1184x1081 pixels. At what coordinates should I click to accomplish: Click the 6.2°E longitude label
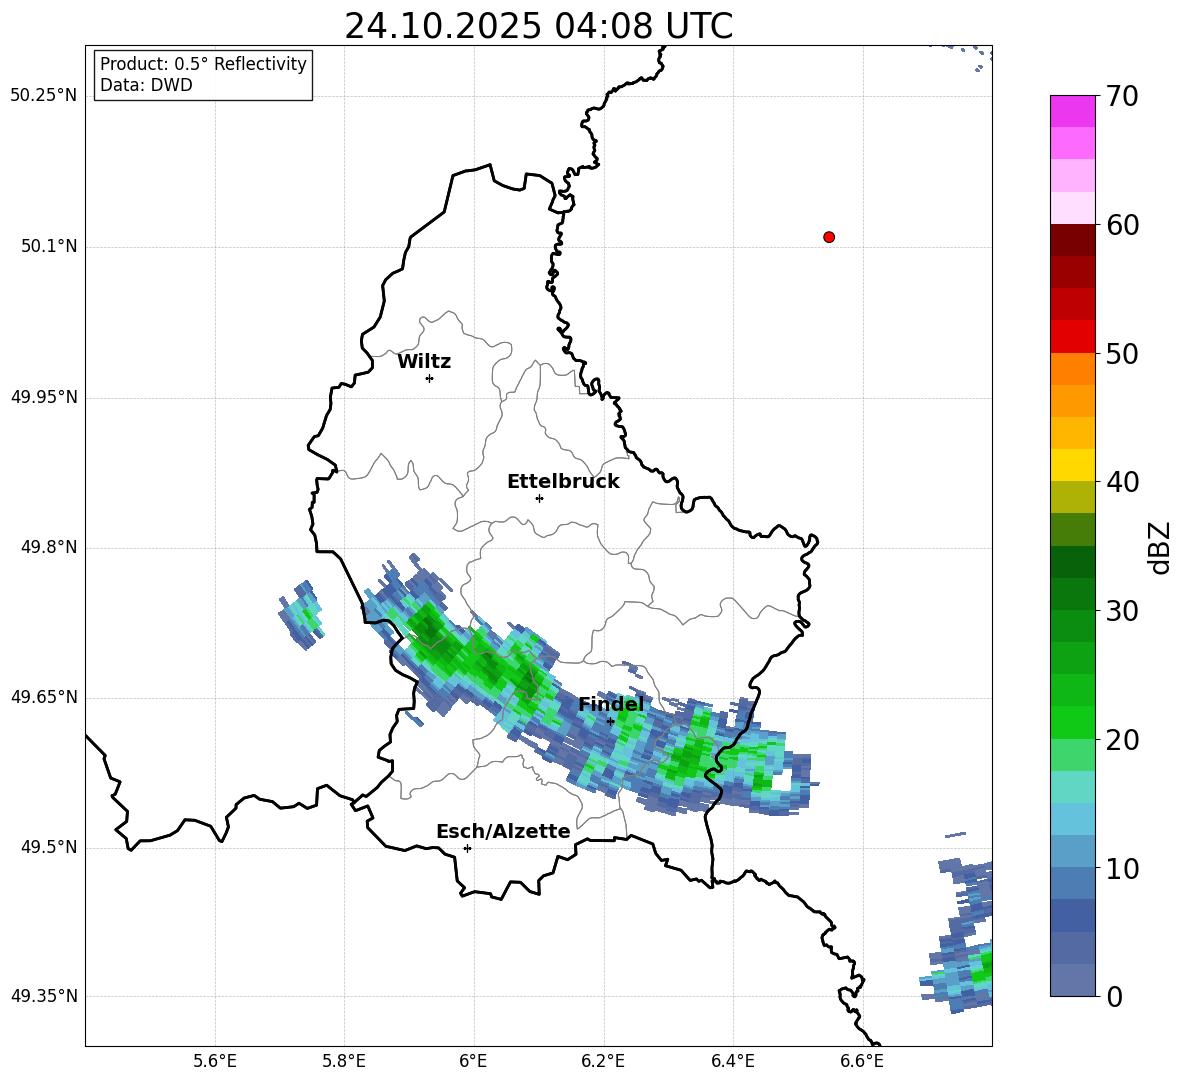(603, 1061)
